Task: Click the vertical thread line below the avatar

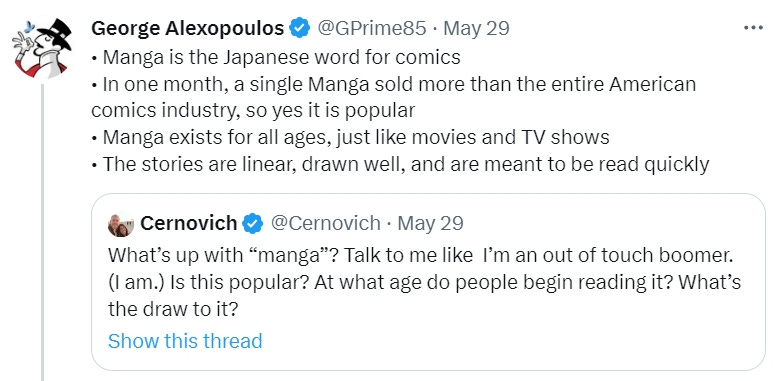Action: 43,232
